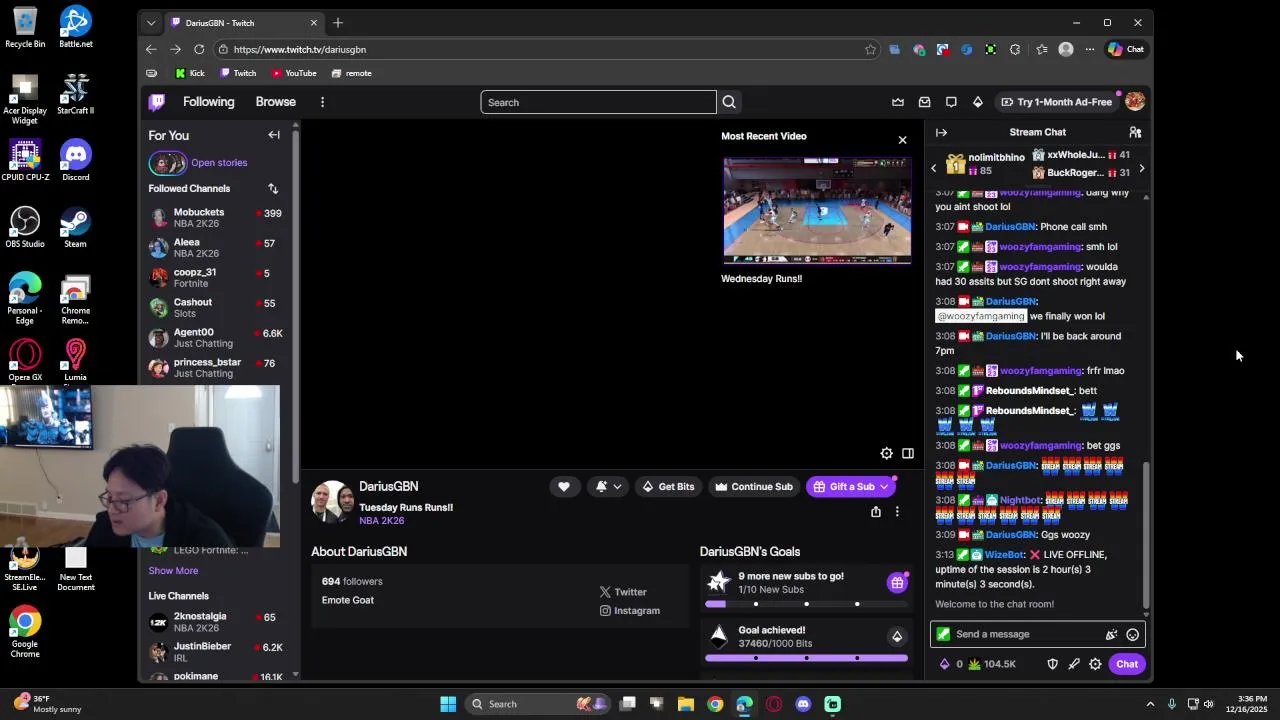Open Discord from the taskbar
Image resolution: width=1280 pixels, height=720 pixels.
pyautogui.click(x=803, y=704)
